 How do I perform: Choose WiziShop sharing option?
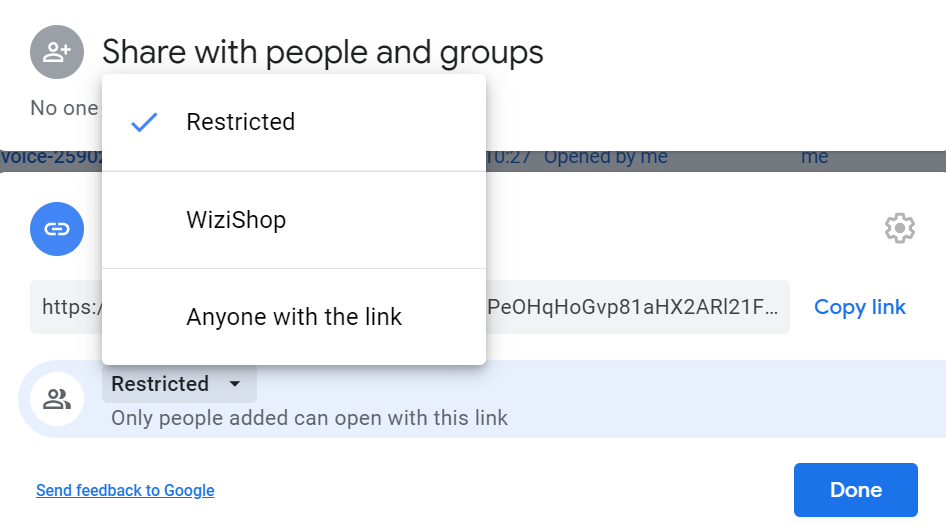(x=294, y=220)
